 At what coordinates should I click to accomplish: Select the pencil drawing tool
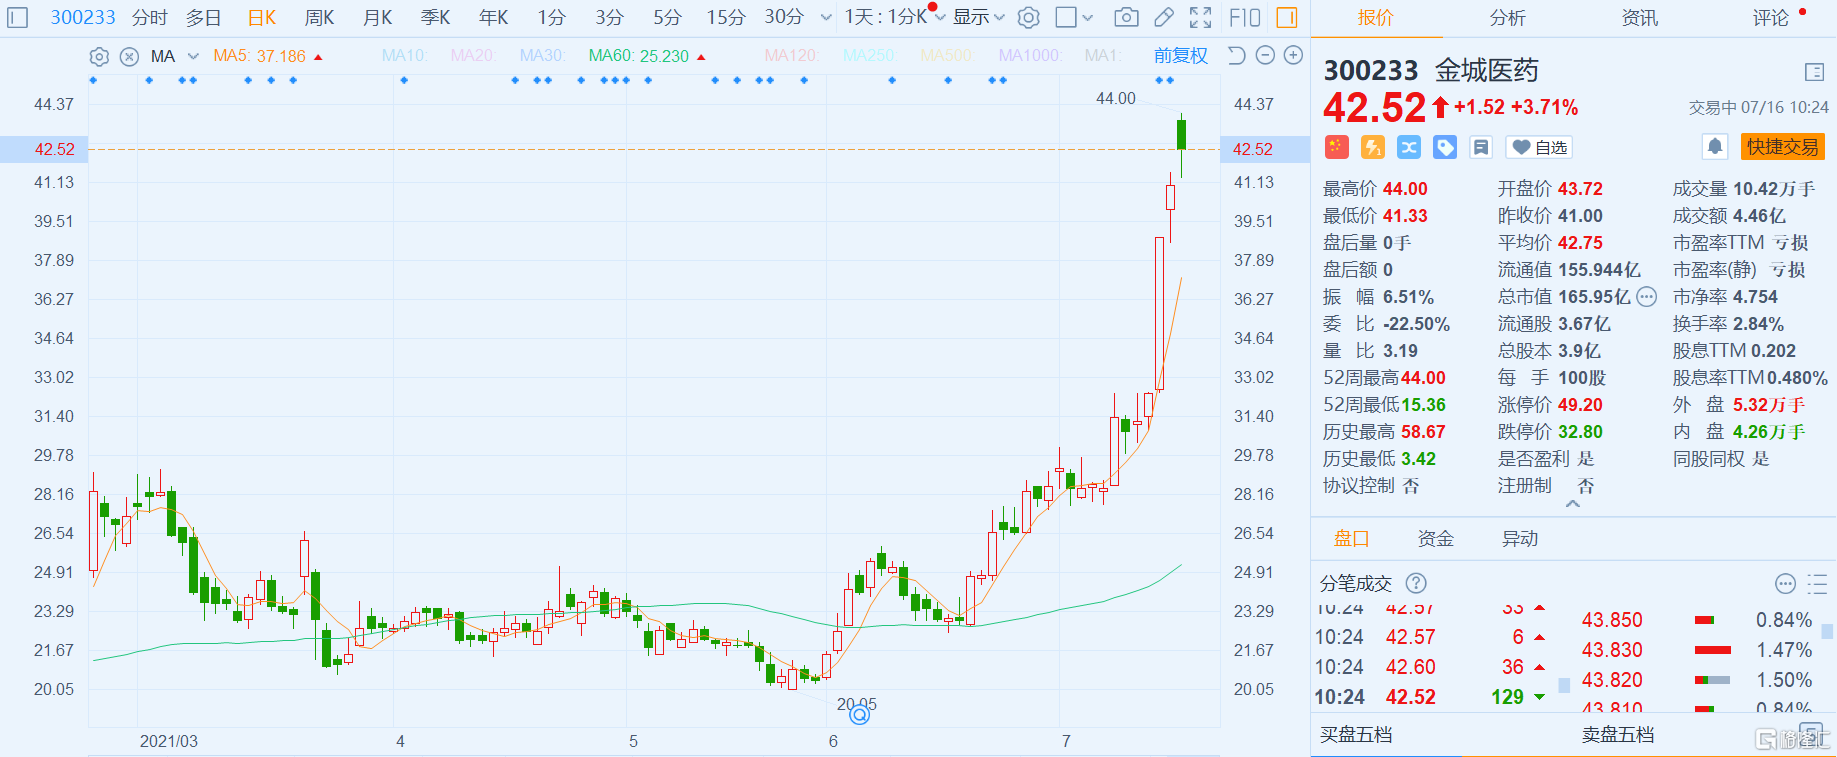pyautogui.click(x=1163, y=17)
